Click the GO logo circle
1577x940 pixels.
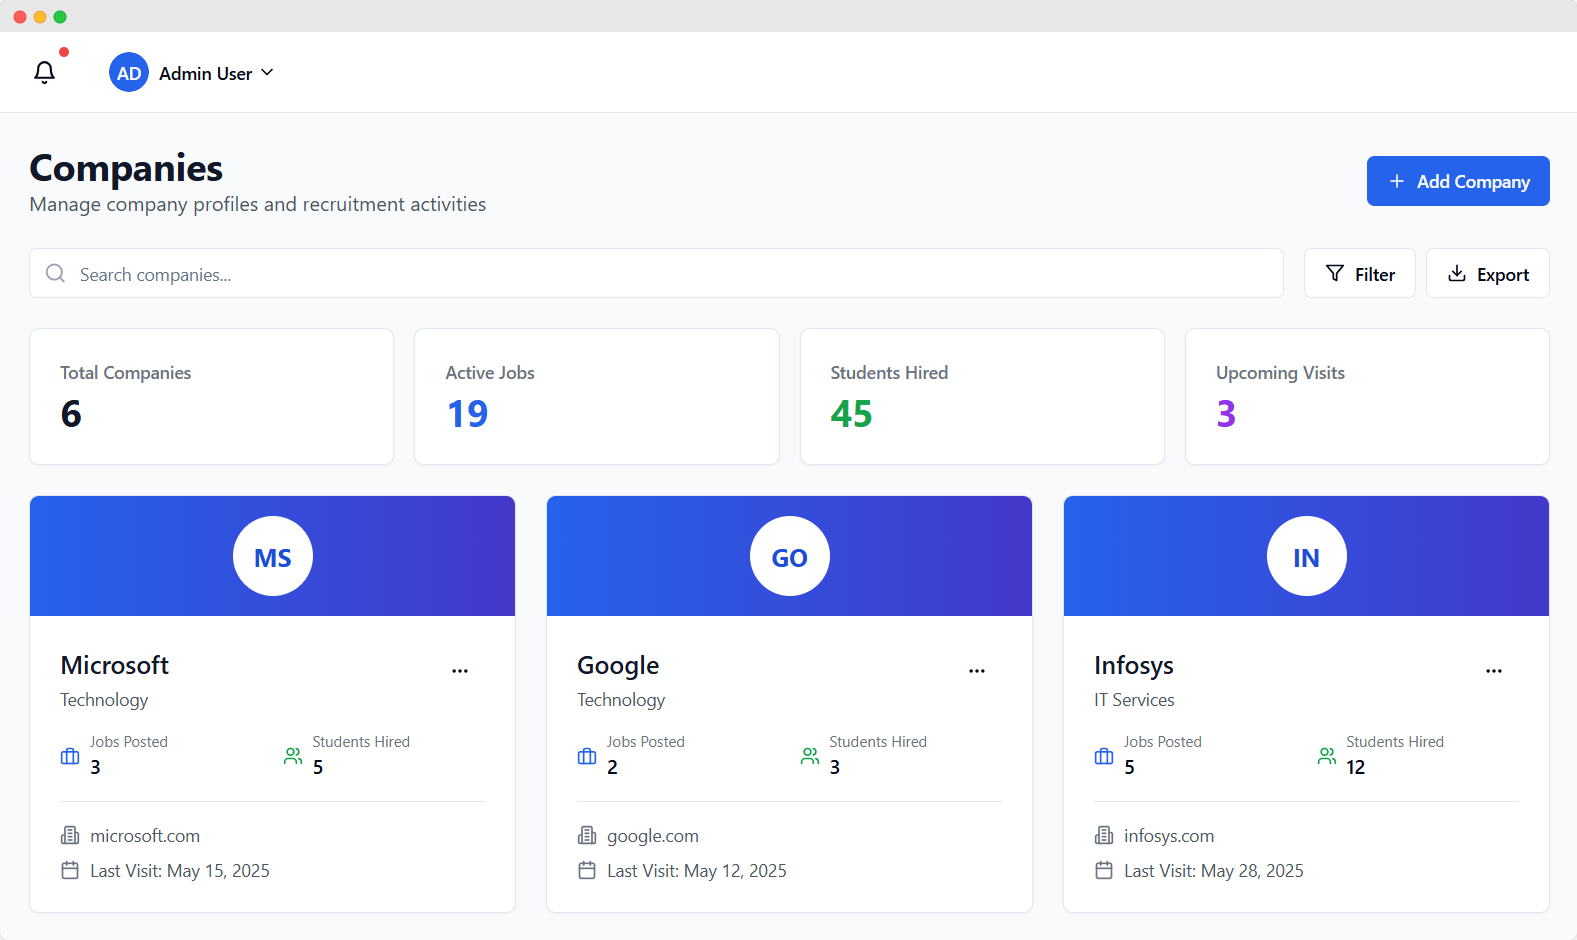pos(790,556)
